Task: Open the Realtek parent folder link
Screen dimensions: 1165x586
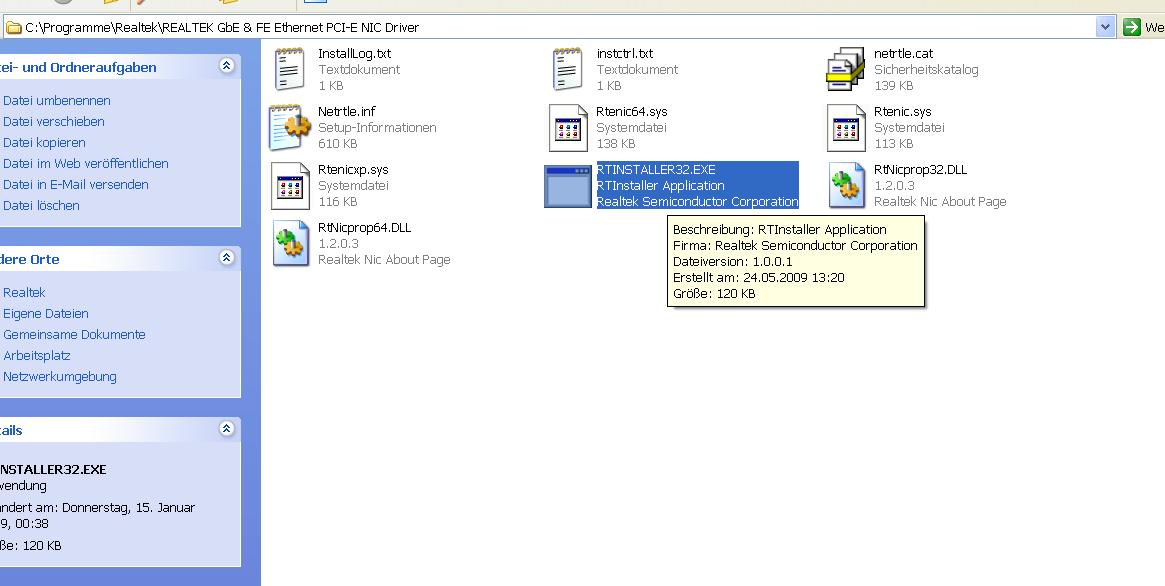Action: coord(24,293)
